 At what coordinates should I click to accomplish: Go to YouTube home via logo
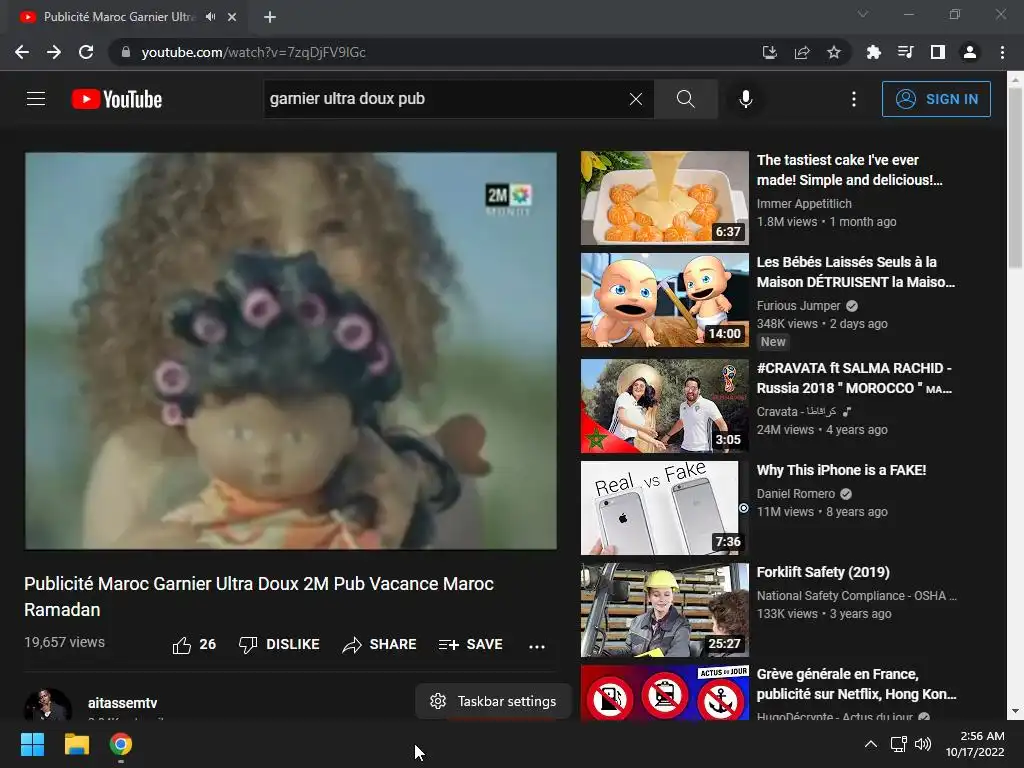(117, 99)
